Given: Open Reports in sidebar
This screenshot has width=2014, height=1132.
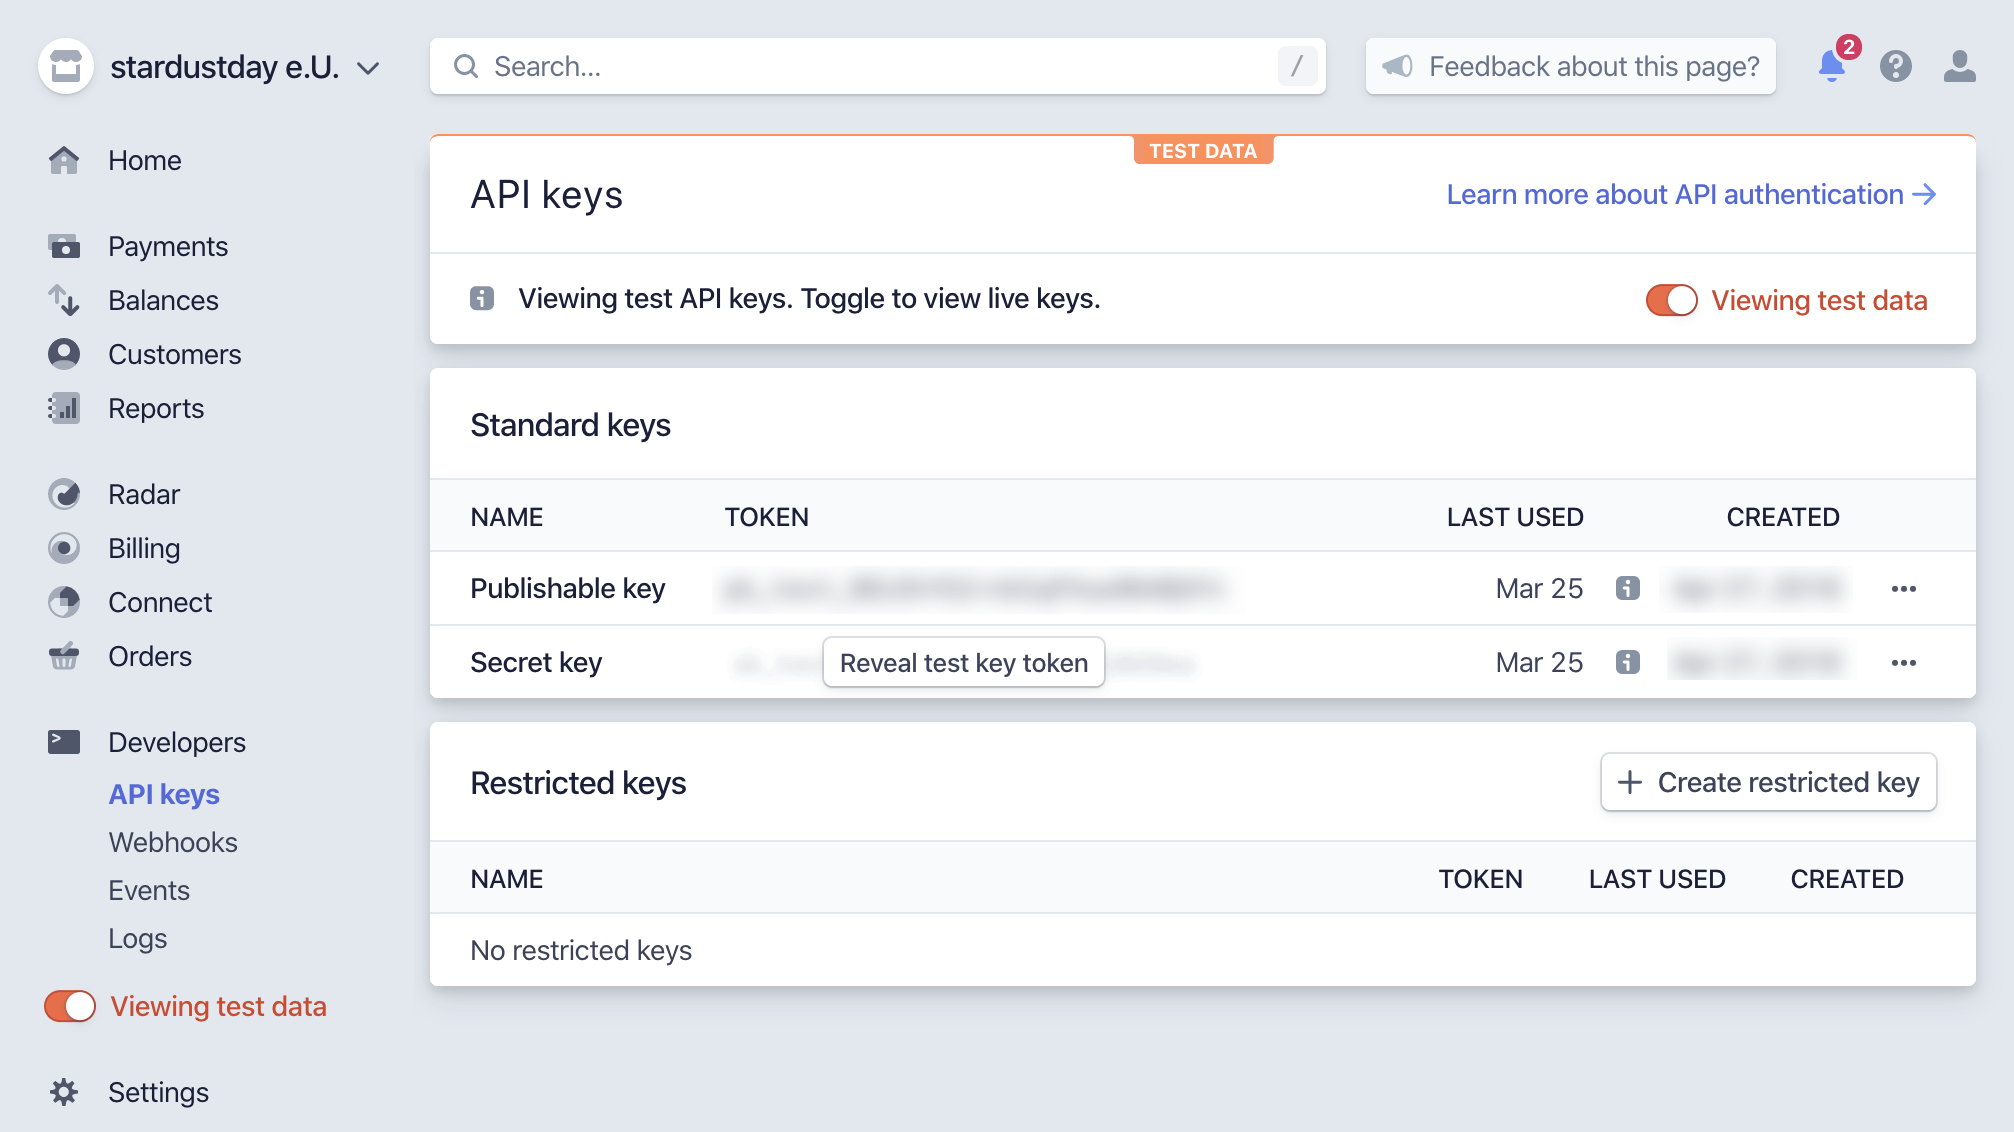Looking at the screenshot, I should click(156, 408).
